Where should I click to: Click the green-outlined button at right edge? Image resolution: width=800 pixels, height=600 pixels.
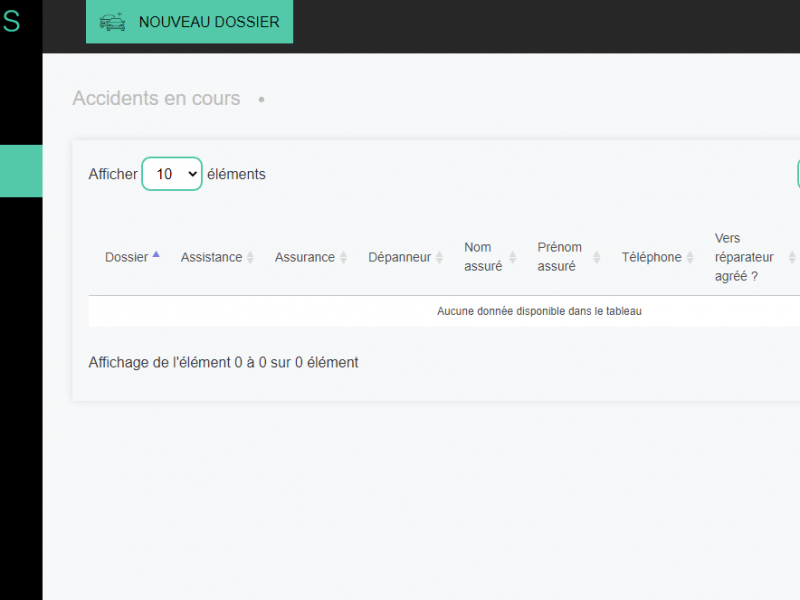point(797,174)
